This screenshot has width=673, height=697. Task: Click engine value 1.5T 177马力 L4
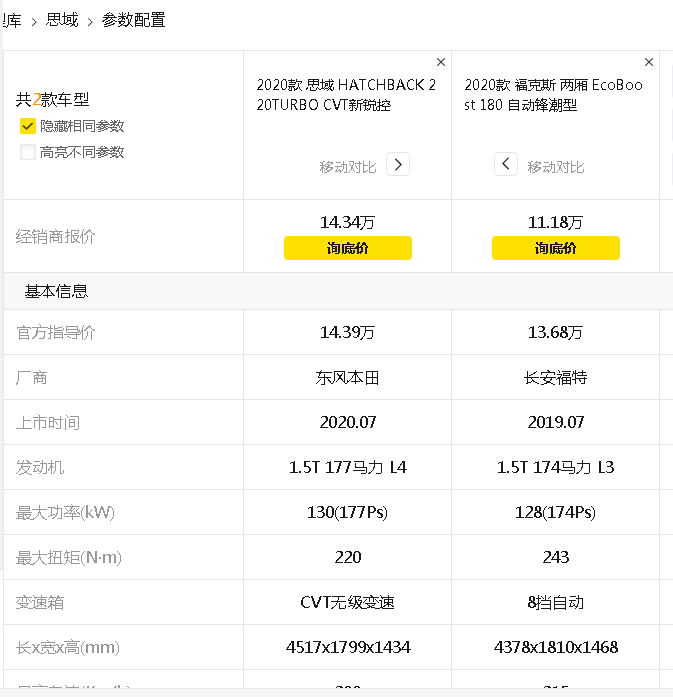pos(348,468)
